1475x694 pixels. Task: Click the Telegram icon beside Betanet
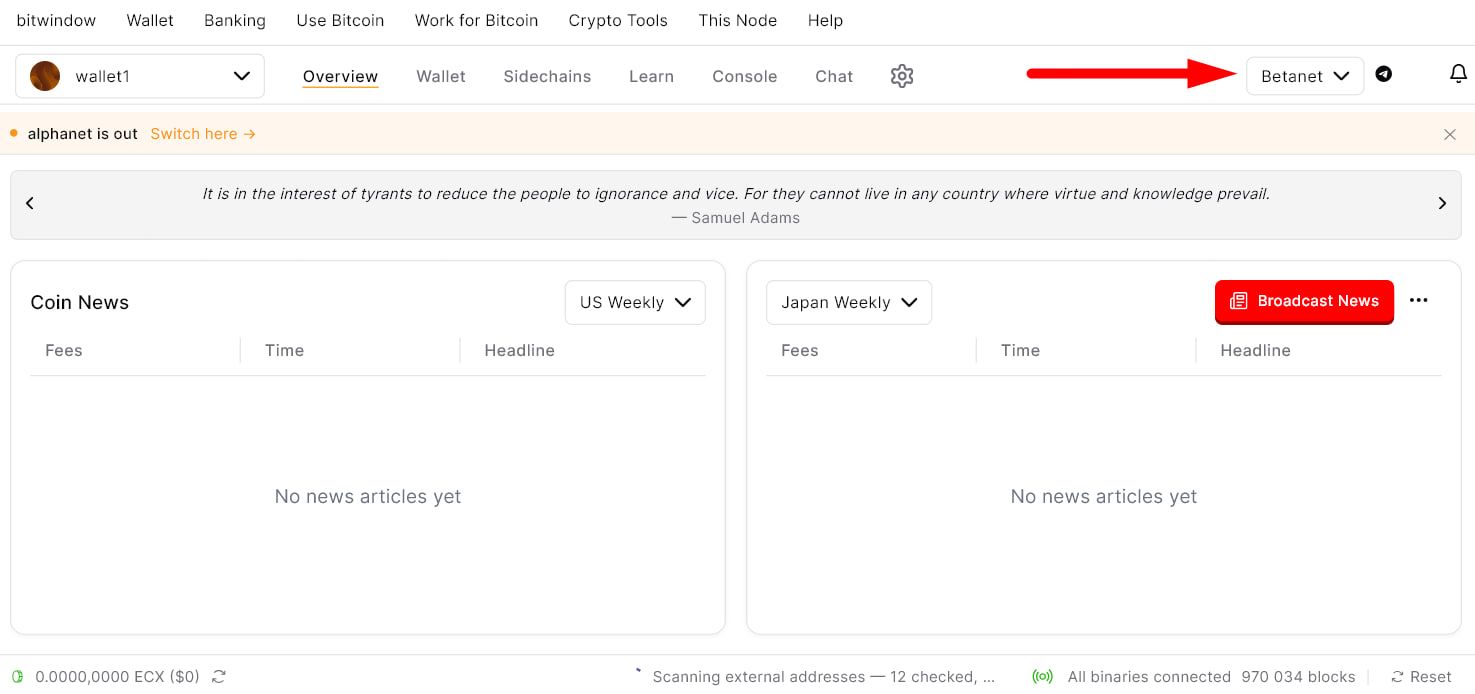(1384, 74)
